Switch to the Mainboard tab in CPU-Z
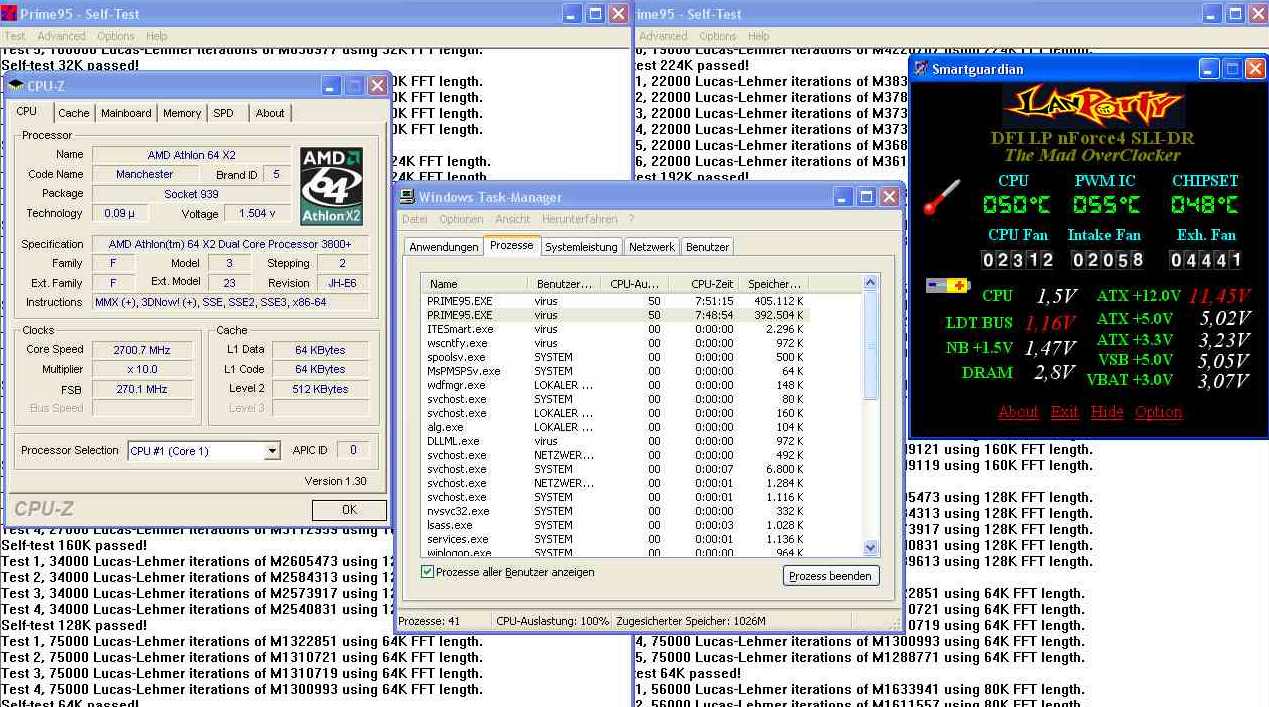 (x=126, y=113)
